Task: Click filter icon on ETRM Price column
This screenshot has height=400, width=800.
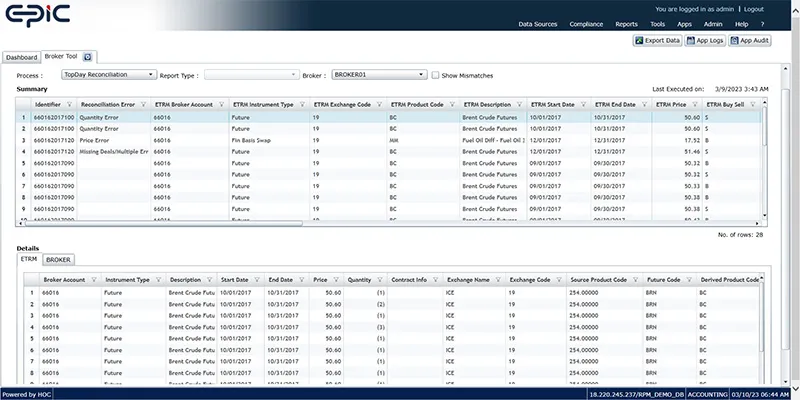Action: tap(694, 104)
